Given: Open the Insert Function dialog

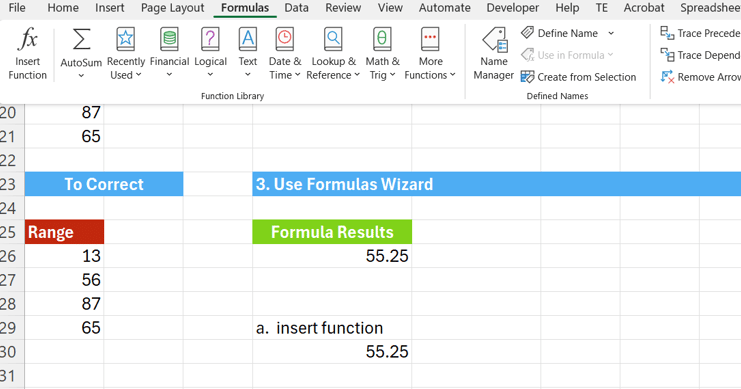Looking at the screenshot, I should (27, 53).
